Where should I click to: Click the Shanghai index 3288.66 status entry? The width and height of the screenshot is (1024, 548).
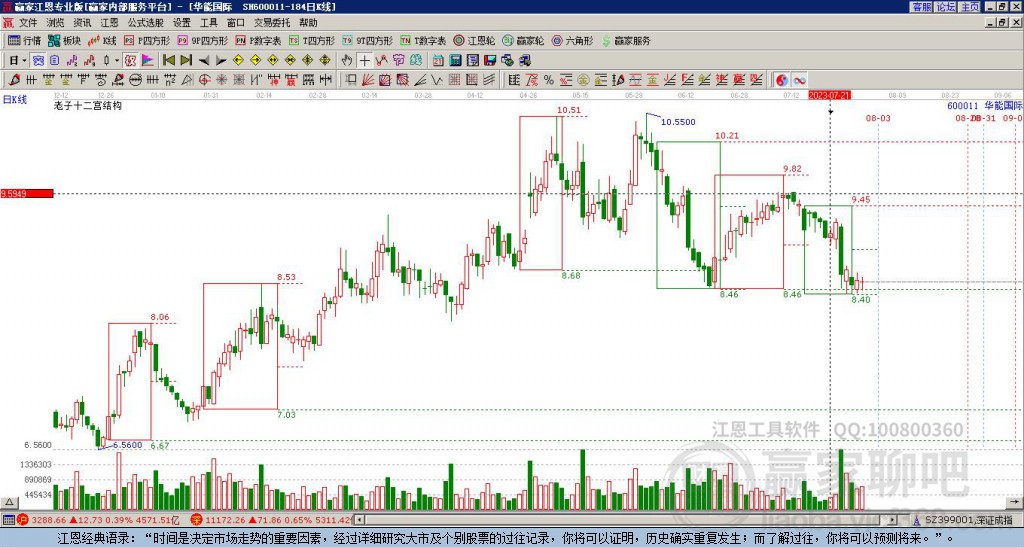pyautogui.click(x=98, y=520)
